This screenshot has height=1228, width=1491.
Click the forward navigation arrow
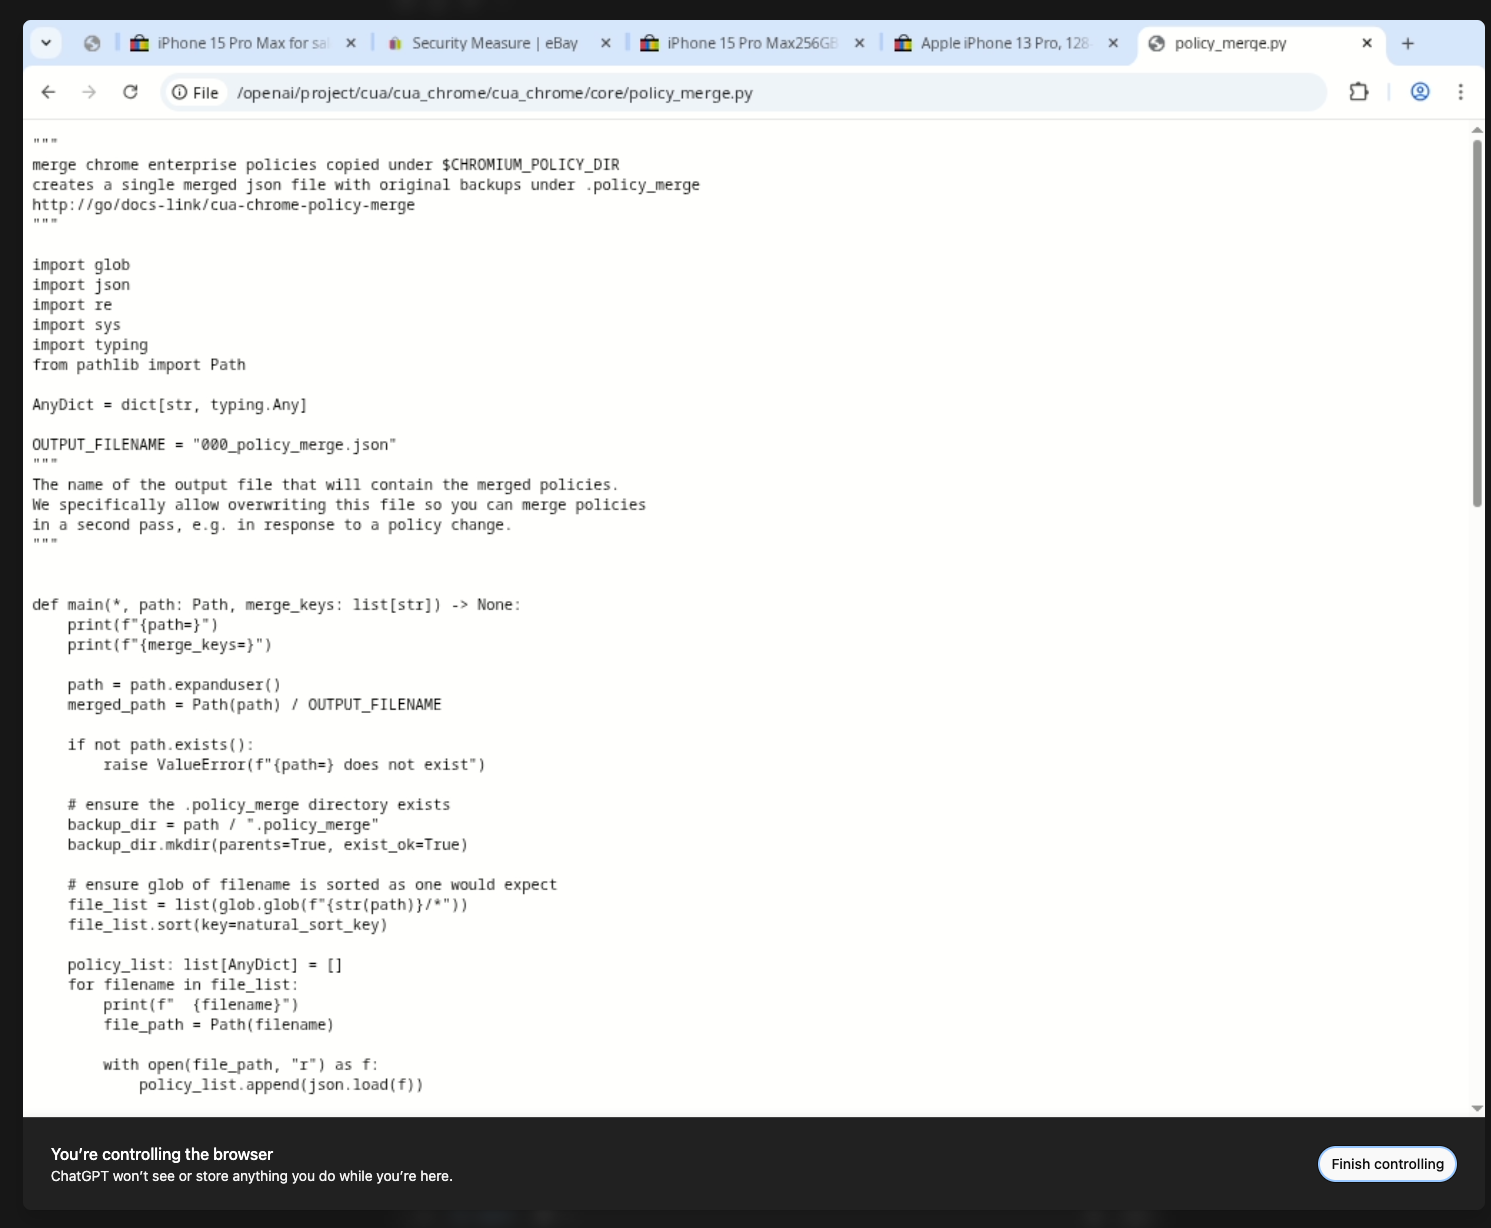point(89,92)
